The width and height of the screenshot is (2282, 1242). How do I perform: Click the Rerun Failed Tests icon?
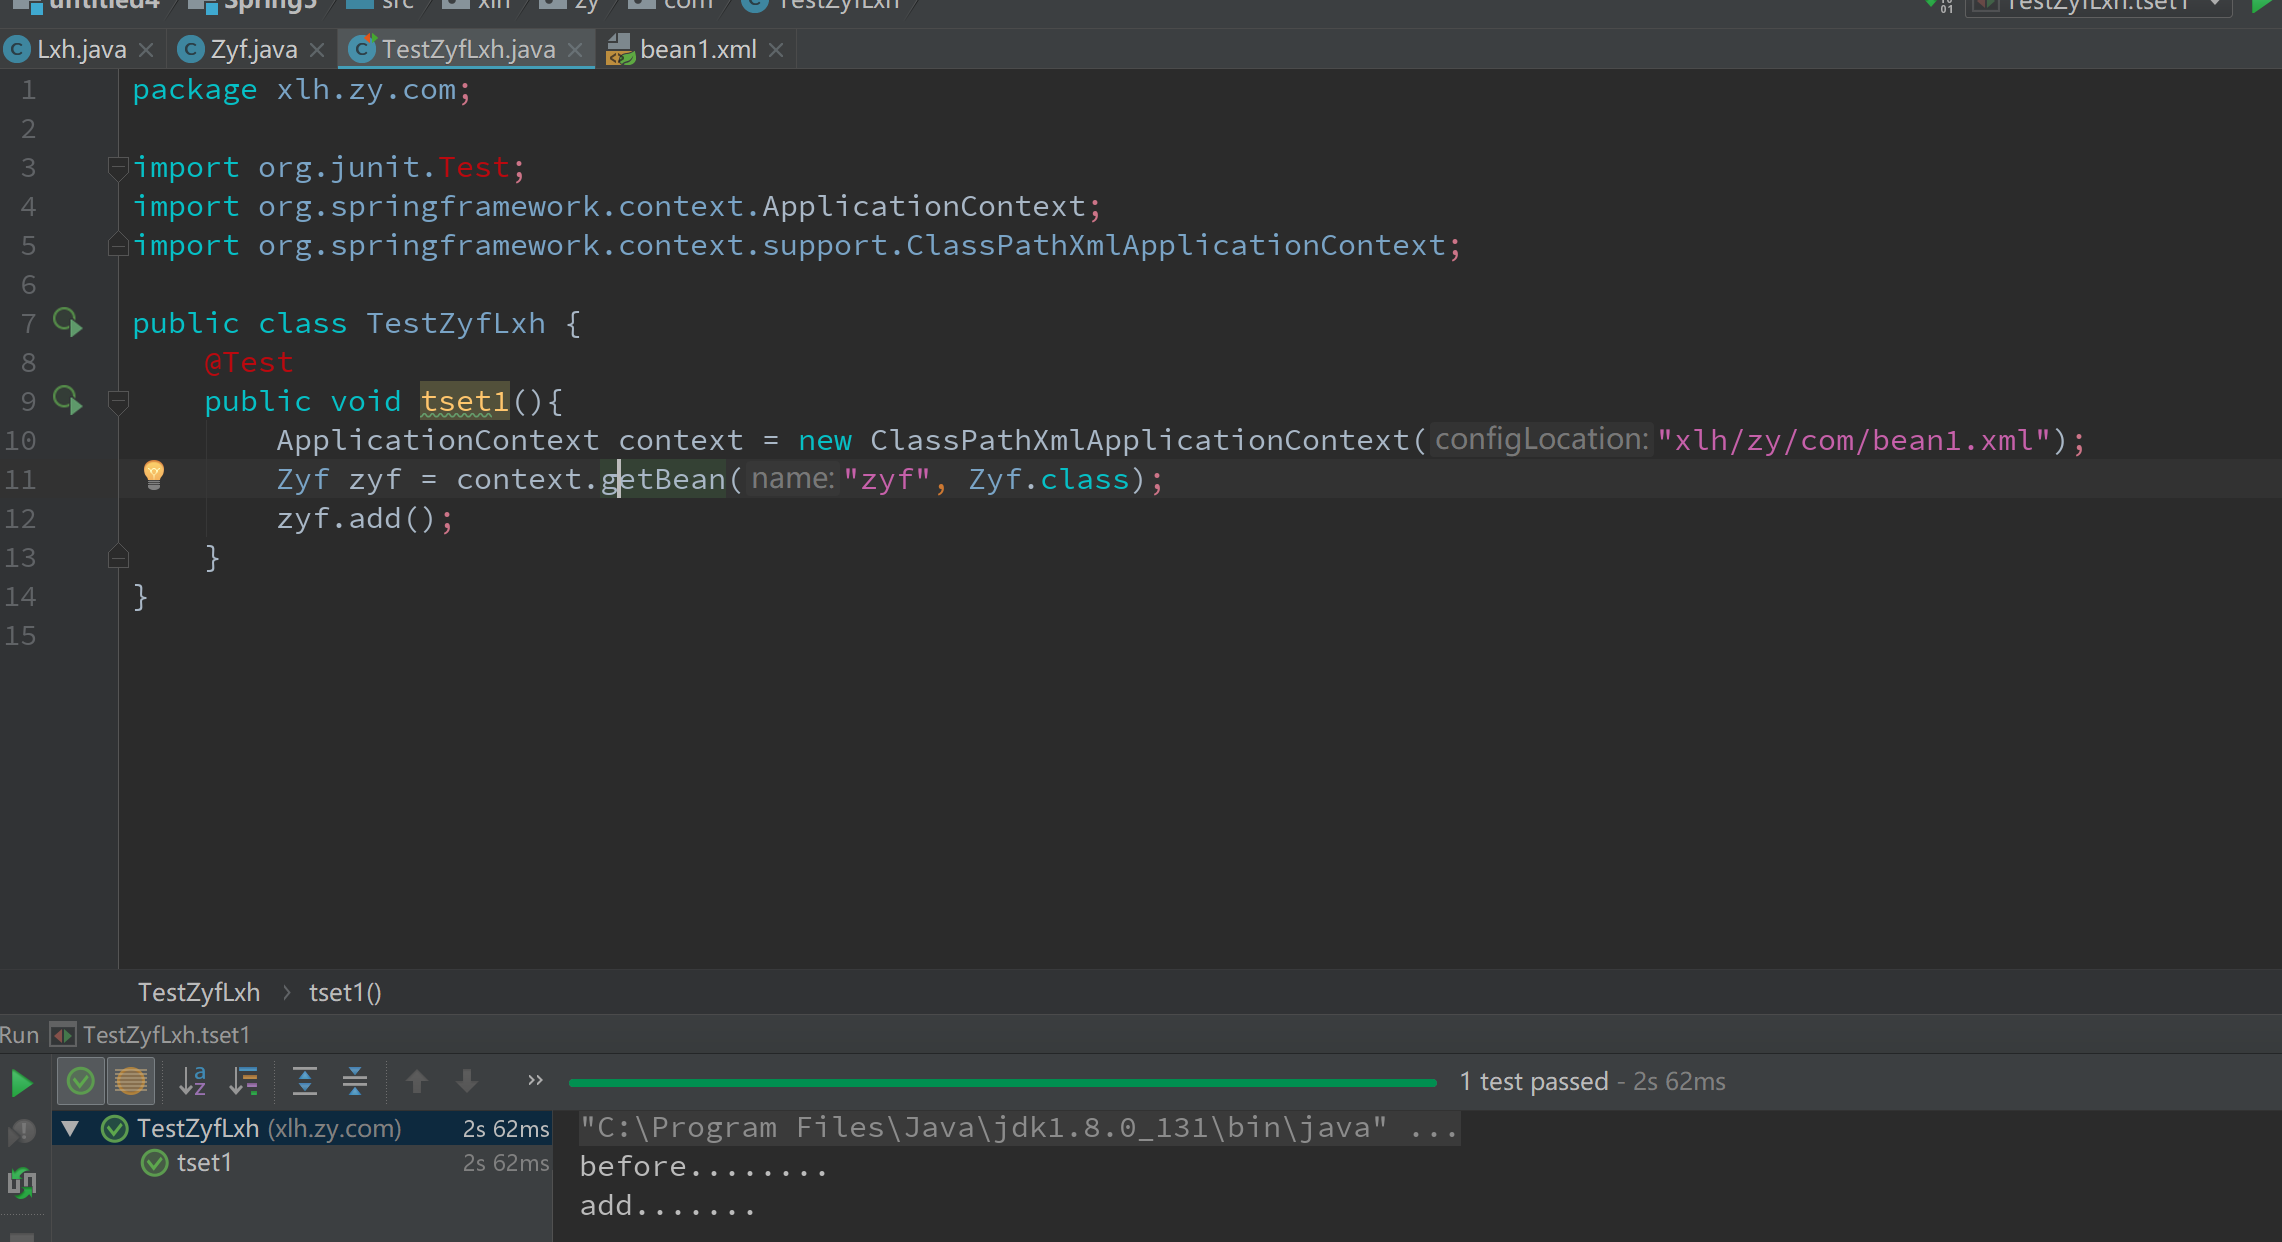click(21, 1133)
